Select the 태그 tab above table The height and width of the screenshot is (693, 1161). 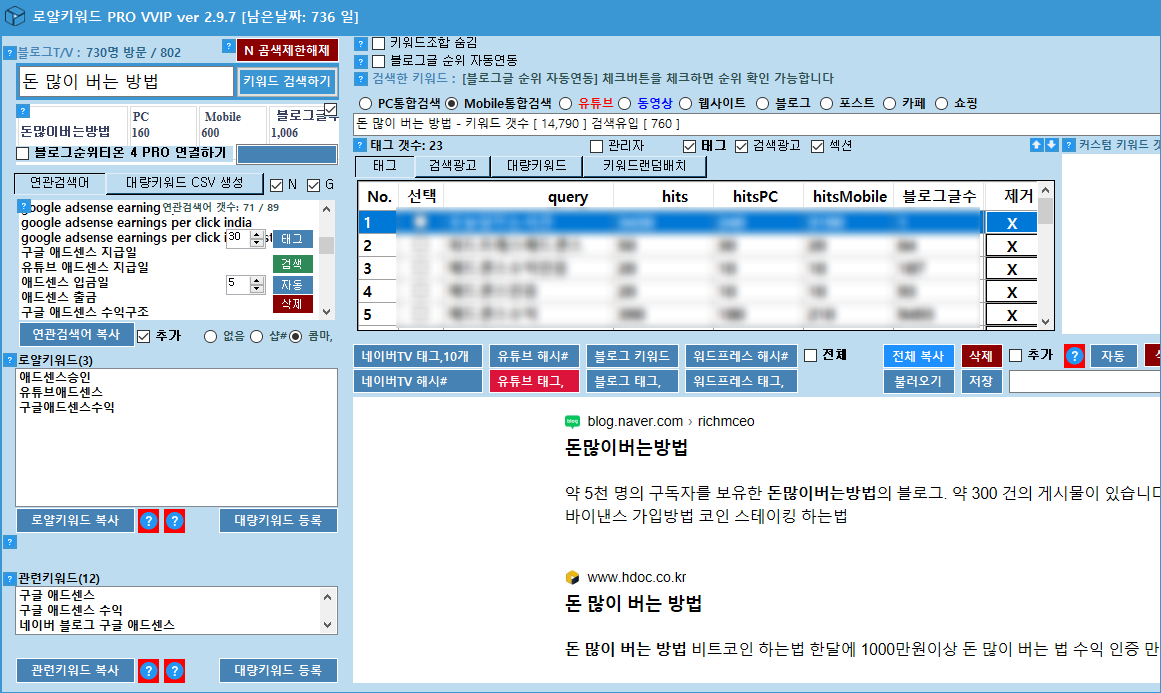pyautogui.click(x=384, y=166)
